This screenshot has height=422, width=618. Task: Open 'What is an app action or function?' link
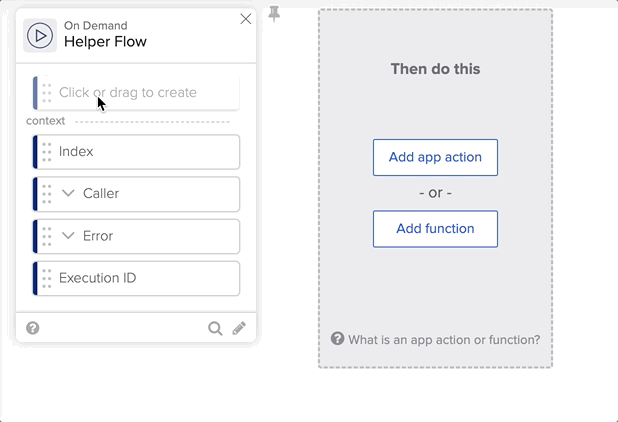[443, 340]
